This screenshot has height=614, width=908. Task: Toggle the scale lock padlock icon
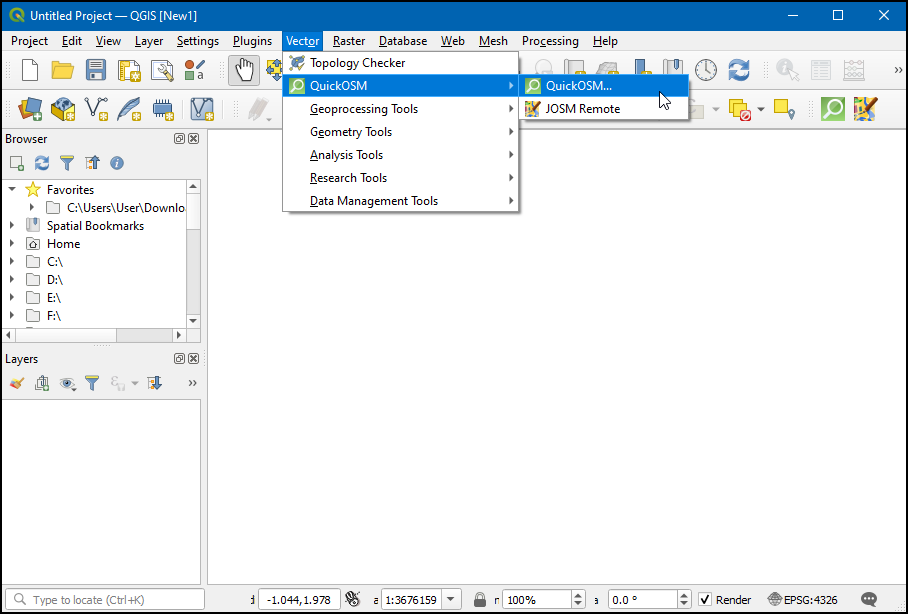[480, 600]
